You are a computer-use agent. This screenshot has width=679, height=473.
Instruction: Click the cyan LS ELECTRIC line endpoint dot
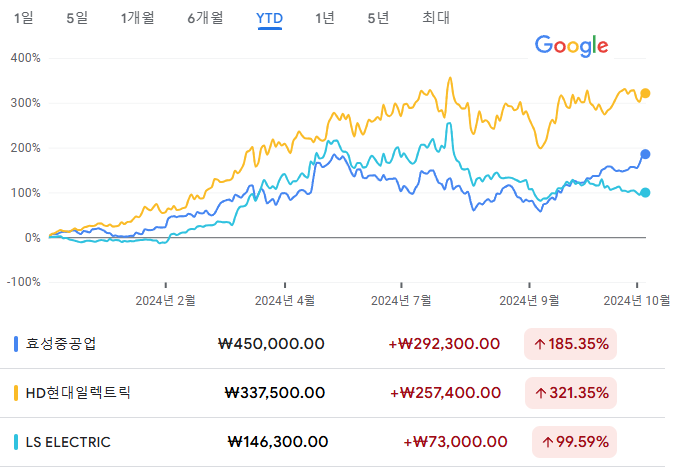645,193
